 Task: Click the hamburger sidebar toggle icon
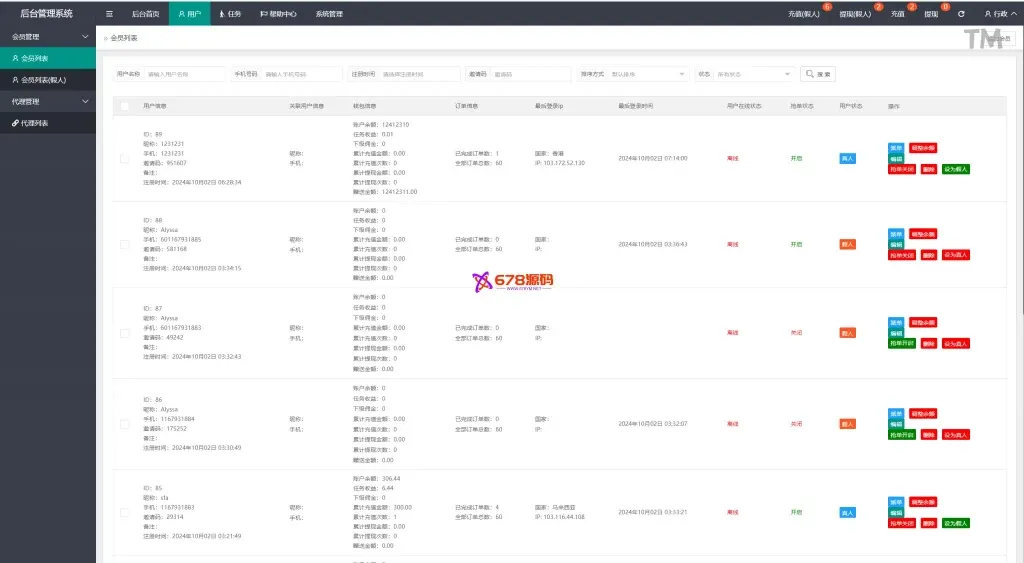click(109, 14)
